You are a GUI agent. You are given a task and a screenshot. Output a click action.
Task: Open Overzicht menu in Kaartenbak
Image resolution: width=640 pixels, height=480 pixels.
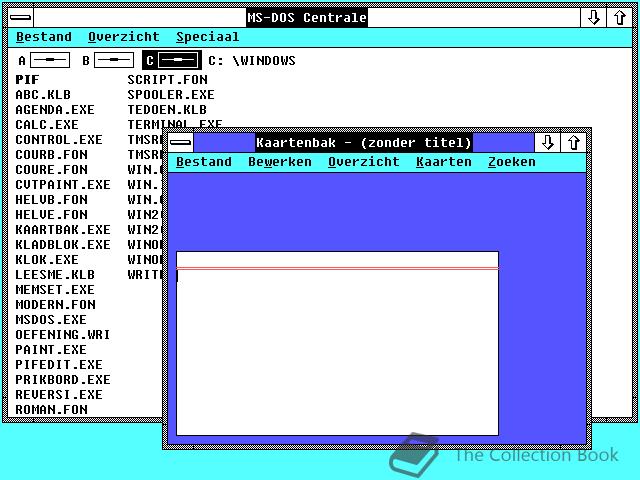click(364, 162)
